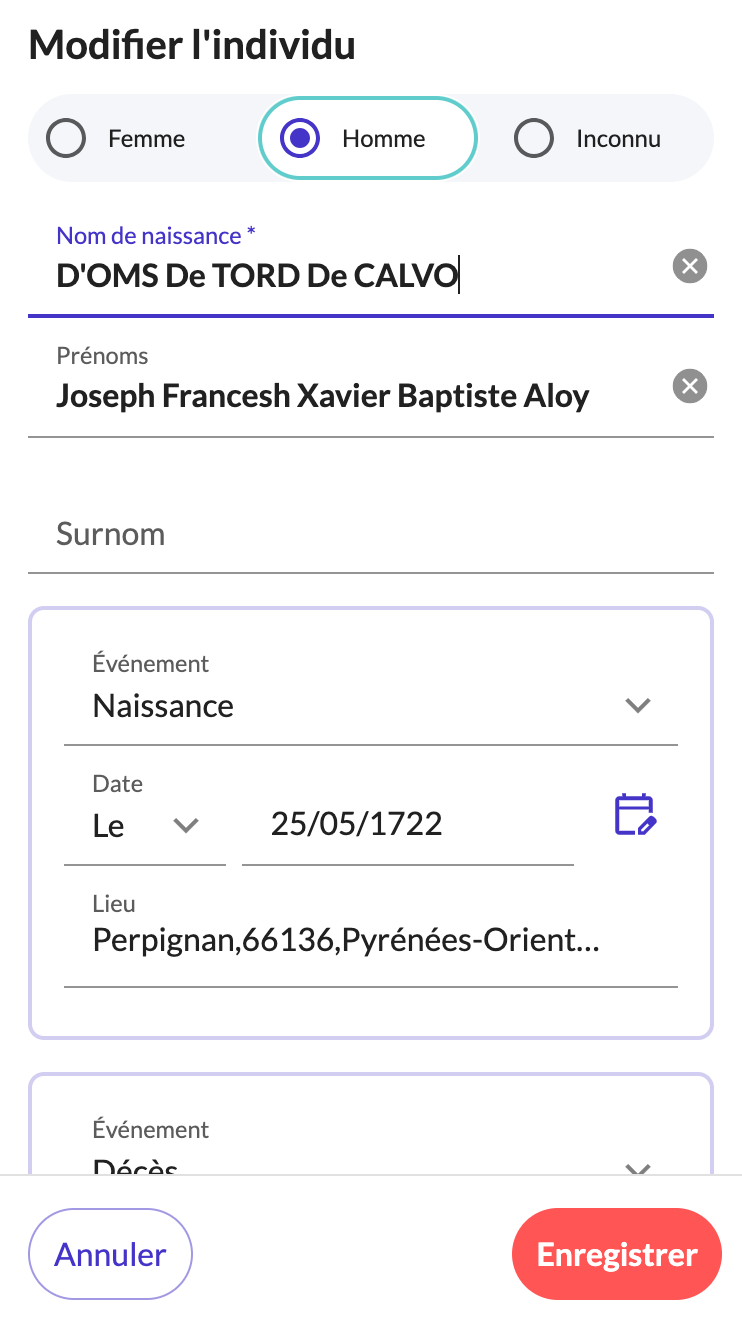Select the Femme radio button
Image resolution: width=742 pixels, height=1332 pixels.
point(67,139)
